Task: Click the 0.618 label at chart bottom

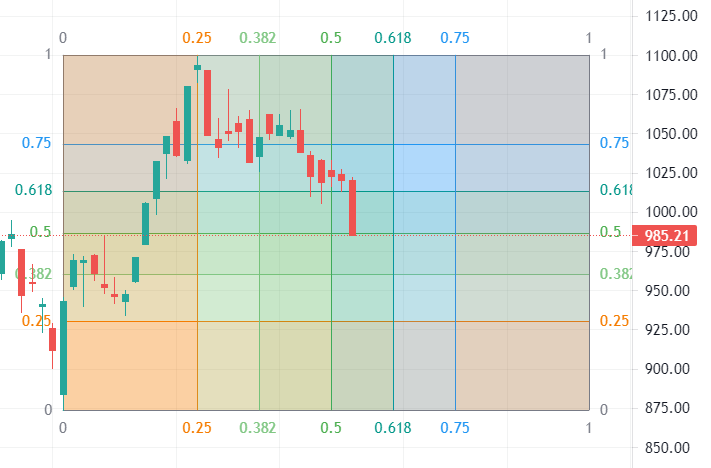Action: 393,428
